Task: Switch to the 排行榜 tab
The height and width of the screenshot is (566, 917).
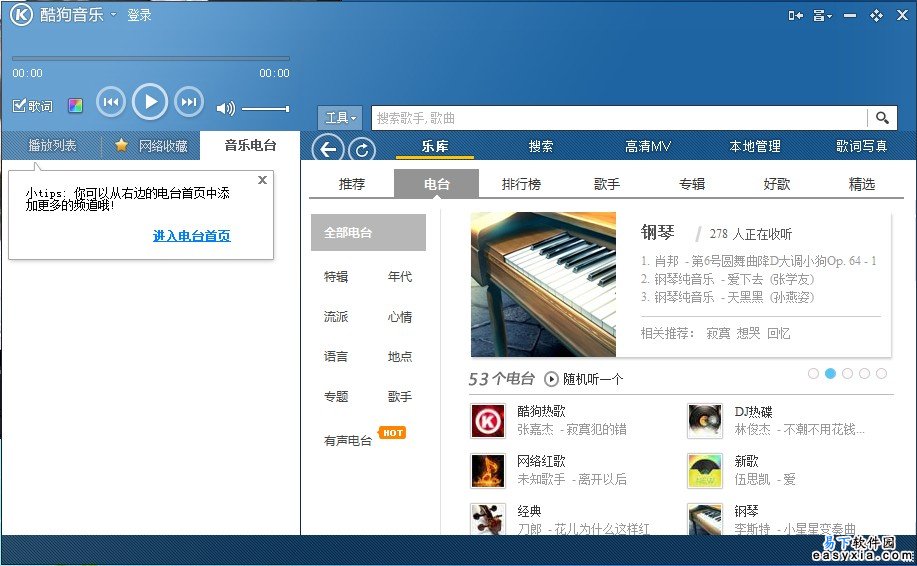Action: pyautogui.click(x=521, y=184)
